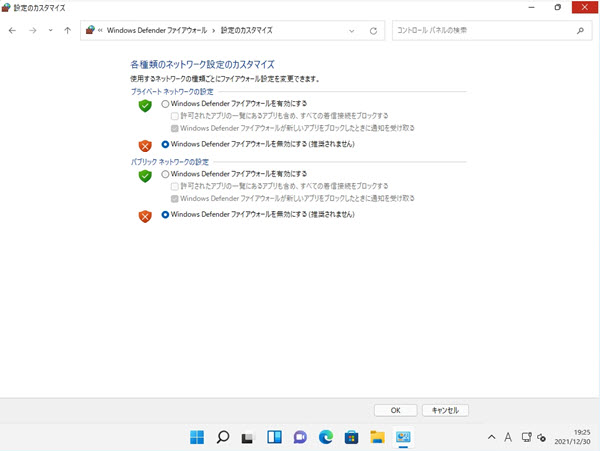Show hidden tray icons chevron
Screen dimensions: 600x451
tap(492, 437)
